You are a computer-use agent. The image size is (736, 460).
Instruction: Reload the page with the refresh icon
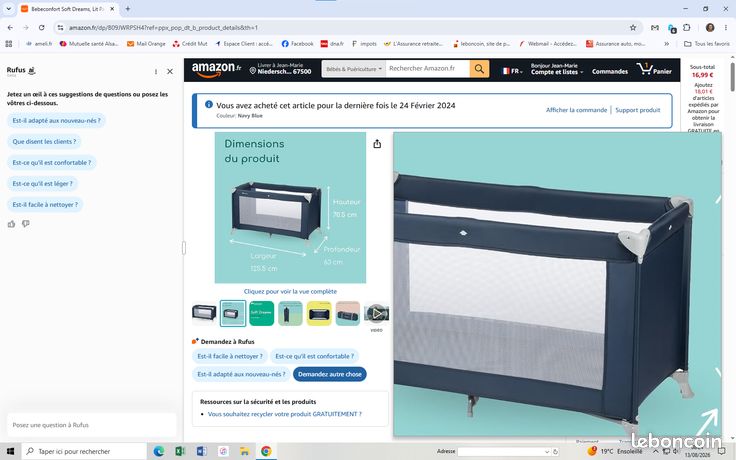pyautogui.click(x=41, y=28)
